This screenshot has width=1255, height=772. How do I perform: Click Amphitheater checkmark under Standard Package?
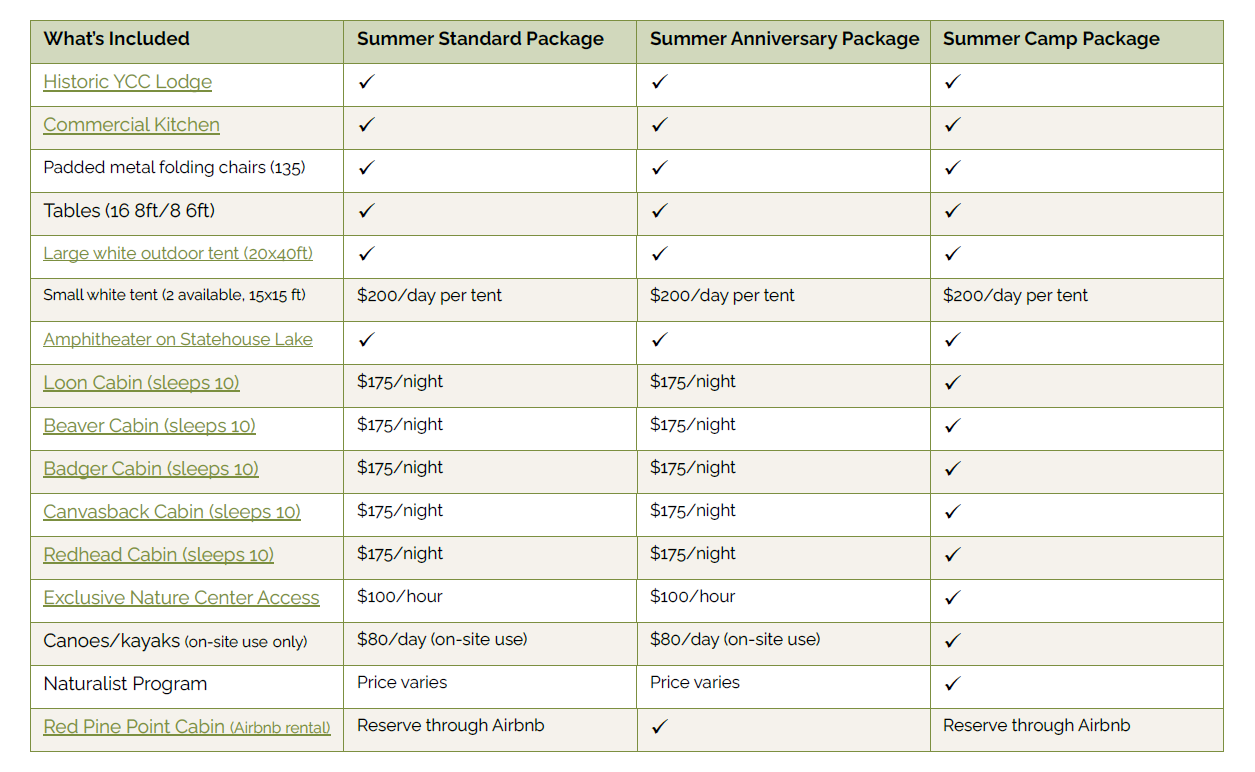tap(366, 340)
